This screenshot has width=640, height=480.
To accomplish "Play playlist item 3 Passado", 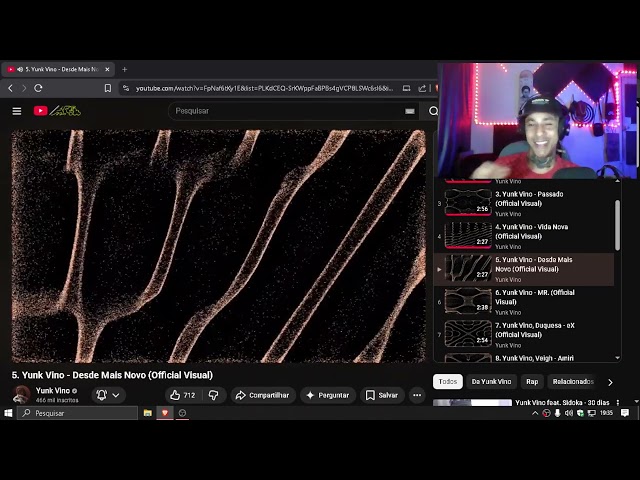I will pyautogui.click(x=524, y=203).
